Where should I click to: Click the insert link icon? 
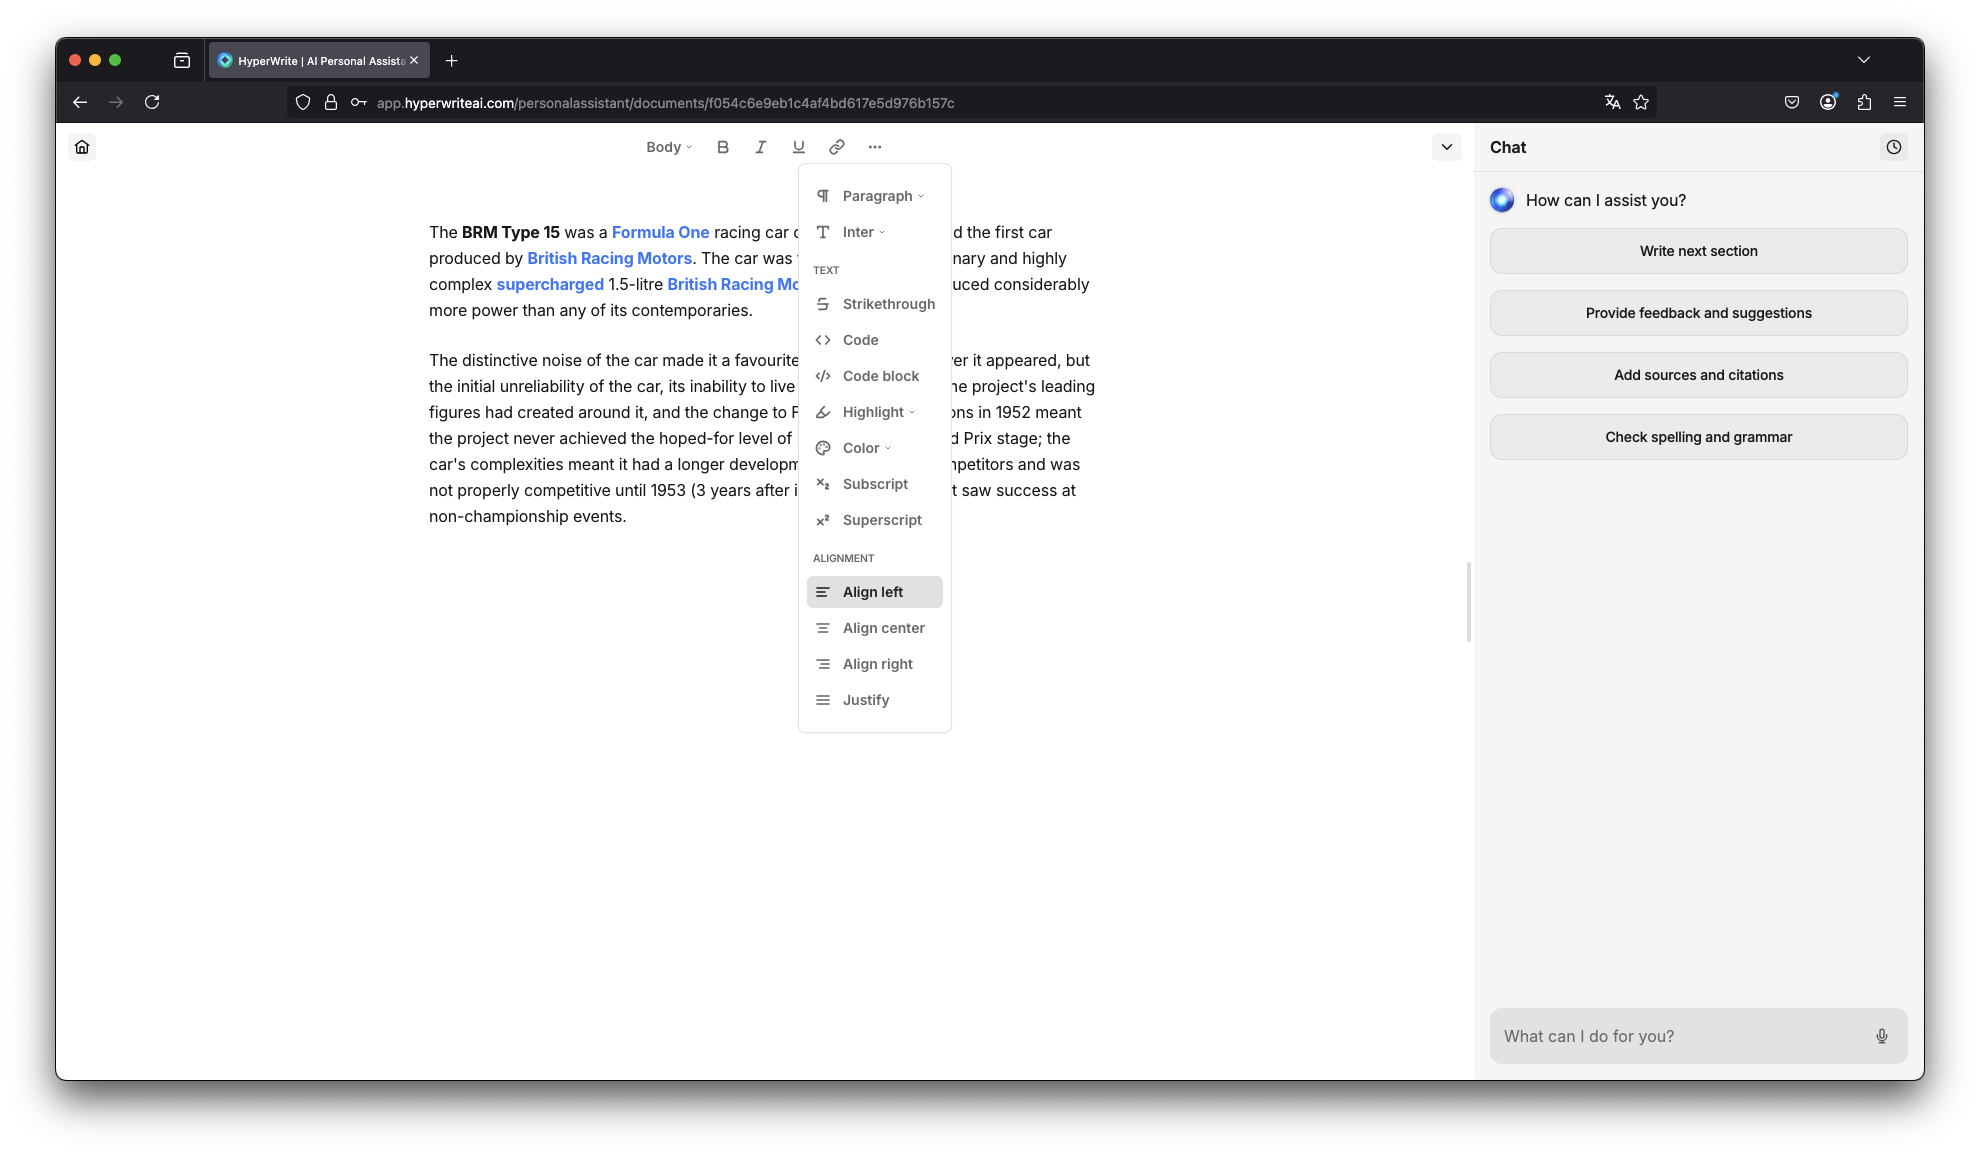pyautogui.click(x=836, y=147)
